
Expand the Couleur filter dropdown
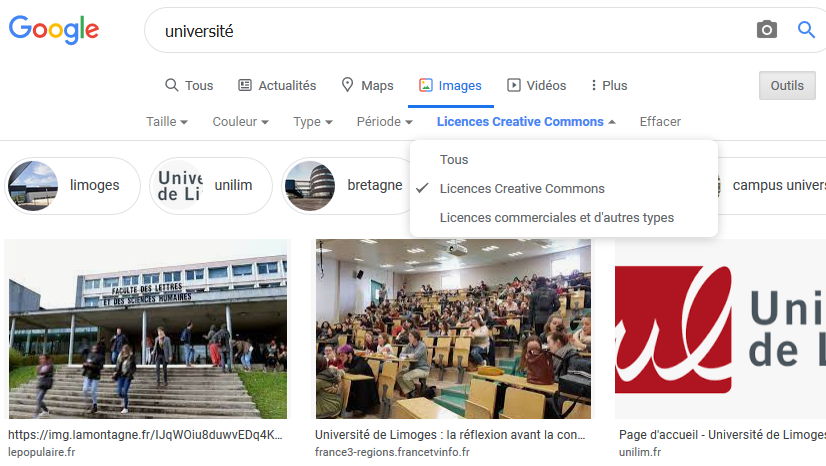tap(240, 122)
